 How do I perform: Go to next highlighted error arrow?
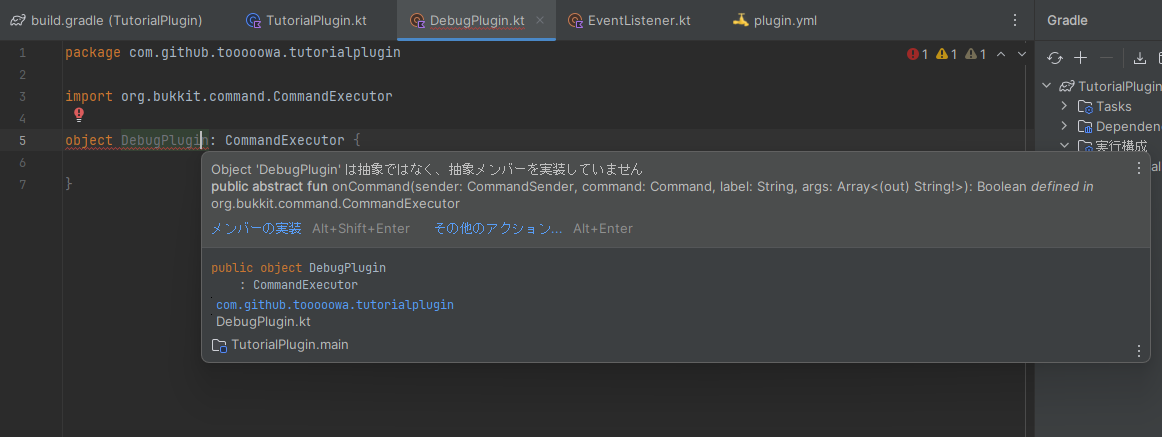coord(1022,54)
